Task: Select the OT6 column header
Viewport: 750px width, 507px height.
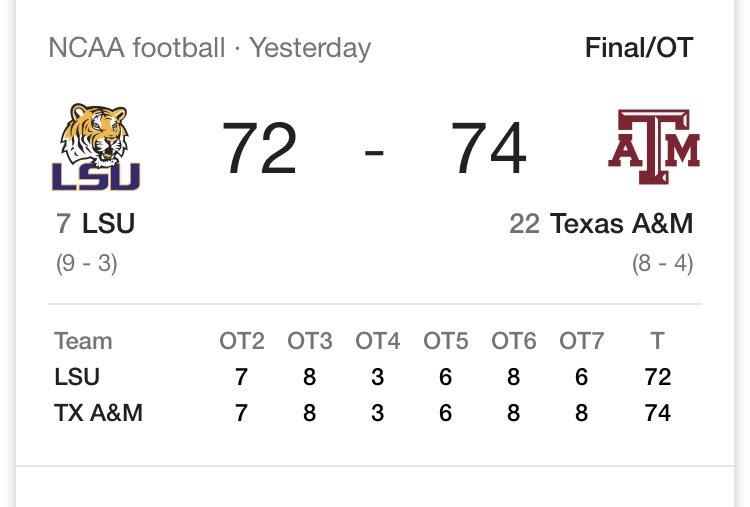Action: coord(513,341)
